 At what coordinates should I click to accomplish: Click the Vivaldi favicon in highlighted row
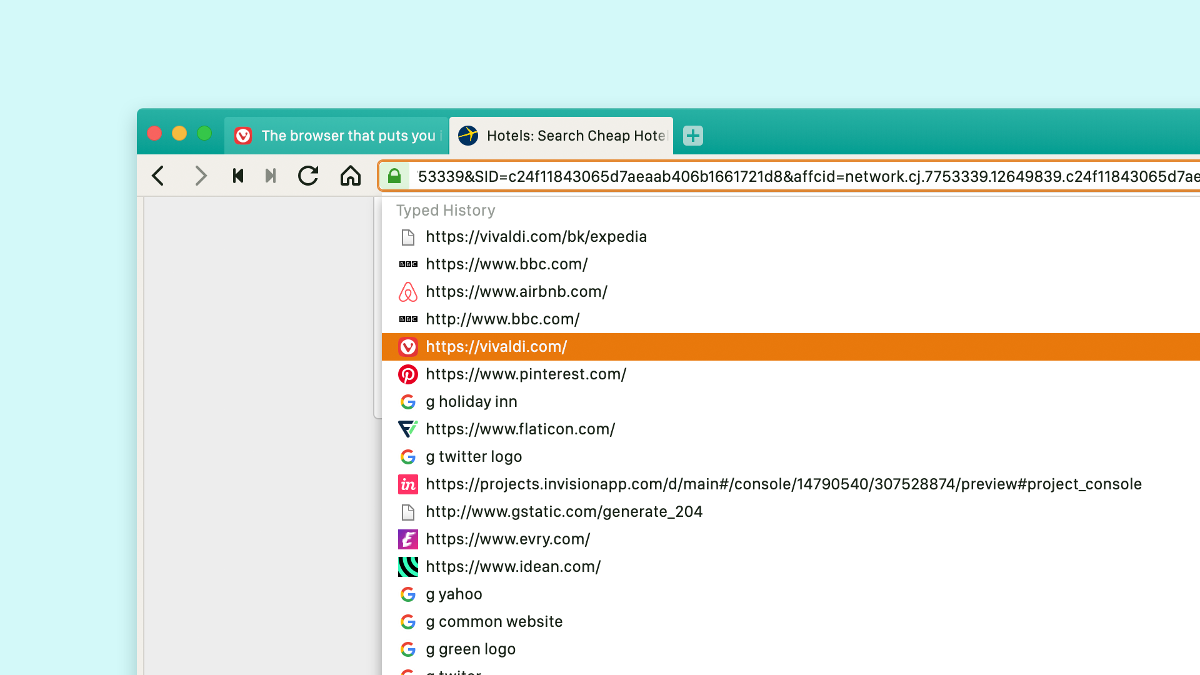point(407,347)
